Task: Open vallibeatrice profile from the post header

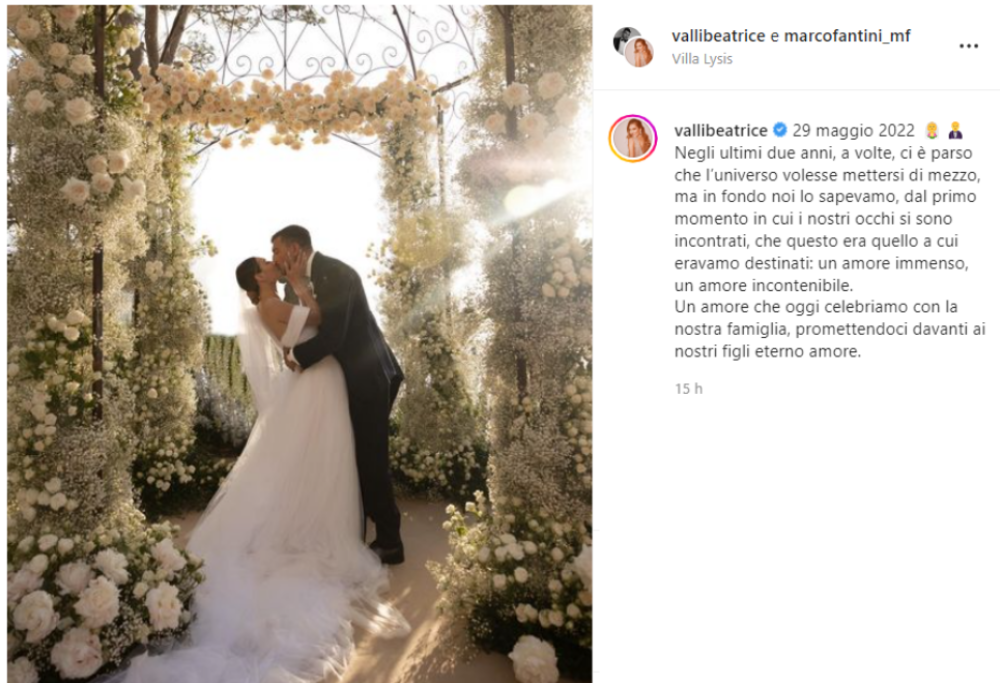Action: tap(718, 36)
